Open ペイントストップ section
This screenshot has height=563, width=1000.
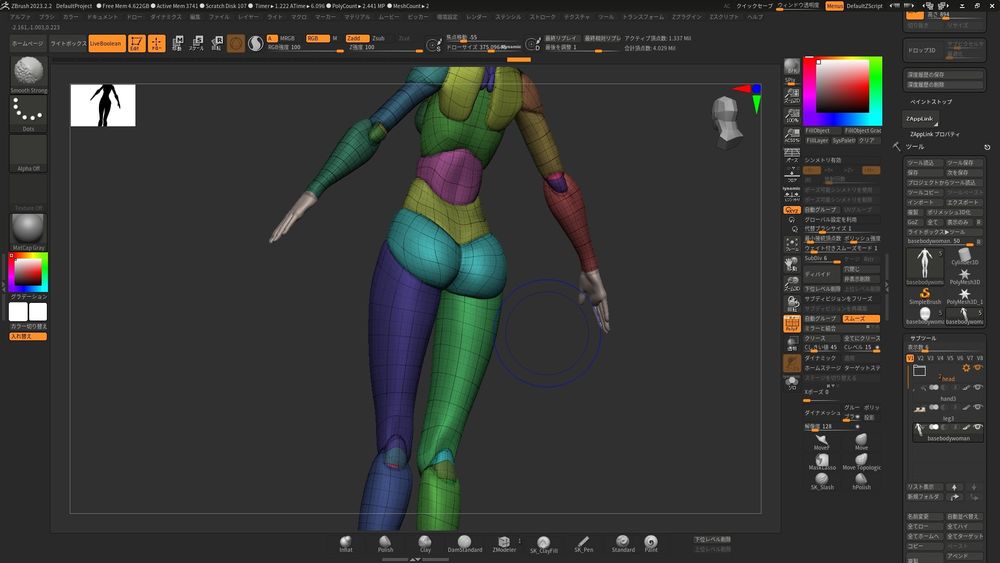930,101
